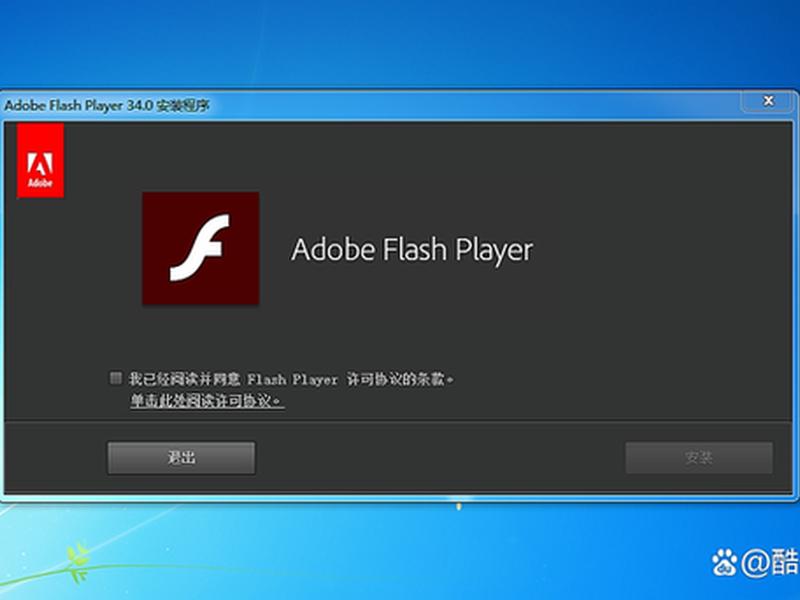The height and width of the screenshot is (600, 800).
Task: Click the 退出 exit button
Action: click(x=181, y=458)
